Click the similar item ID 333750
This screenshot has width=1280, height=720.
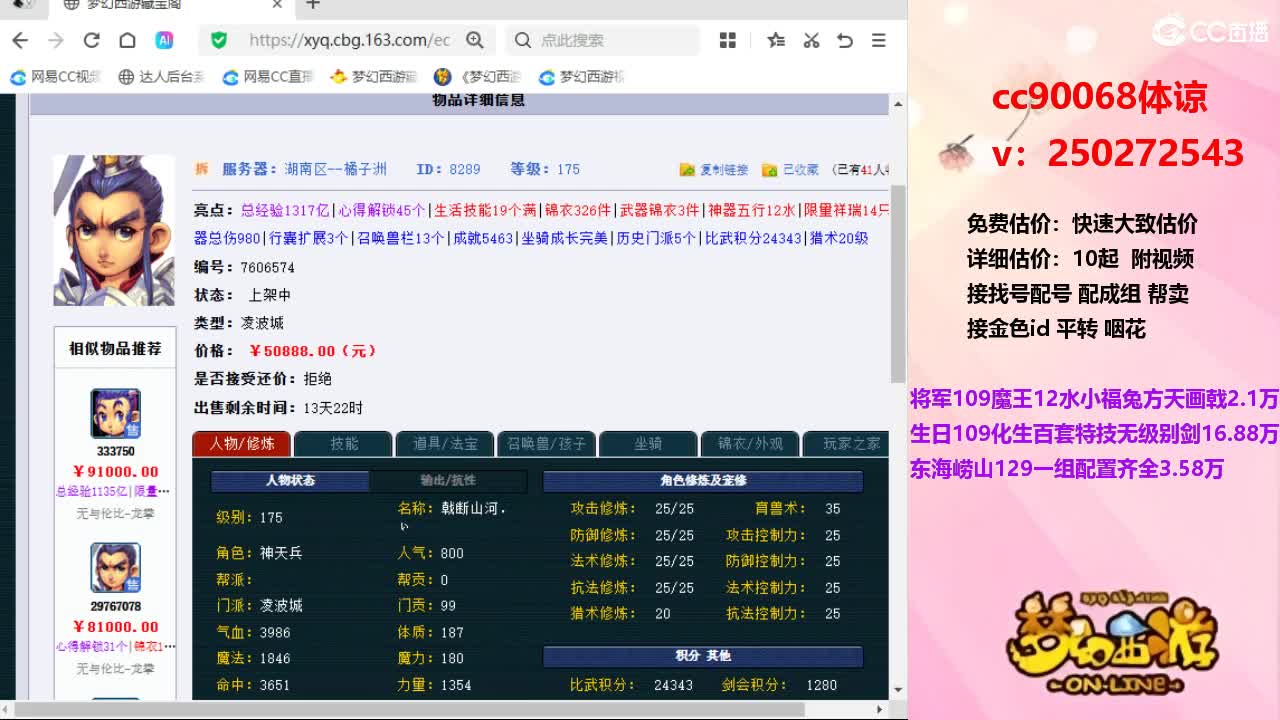(x=115, y=452)
